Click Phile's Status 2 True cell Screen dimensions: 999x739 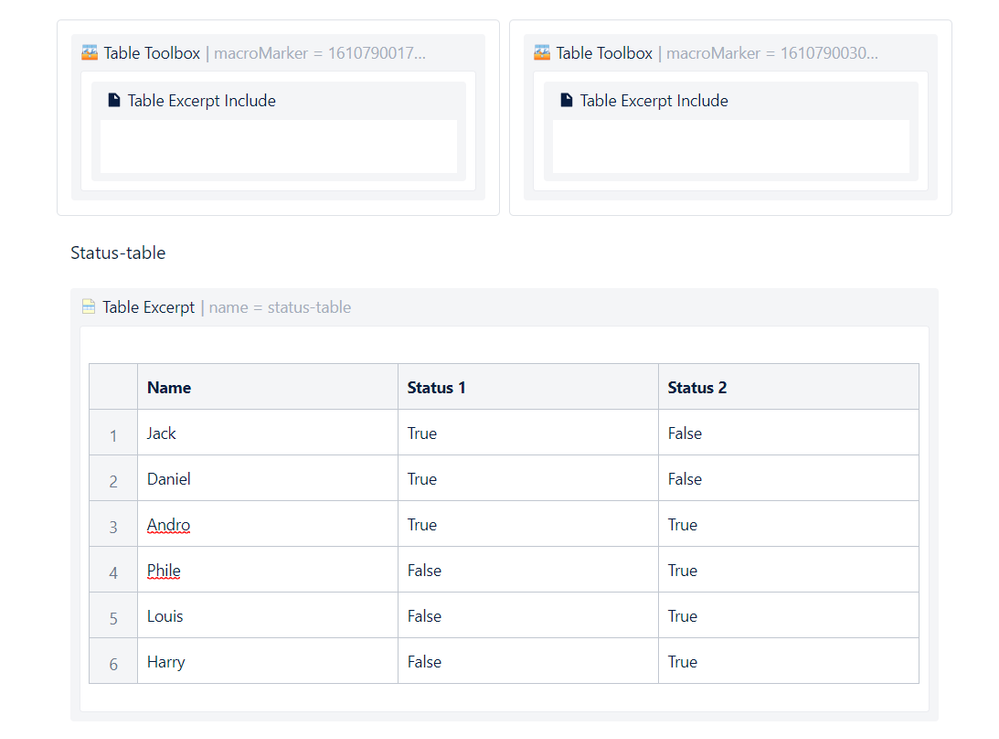pos(789,570)
